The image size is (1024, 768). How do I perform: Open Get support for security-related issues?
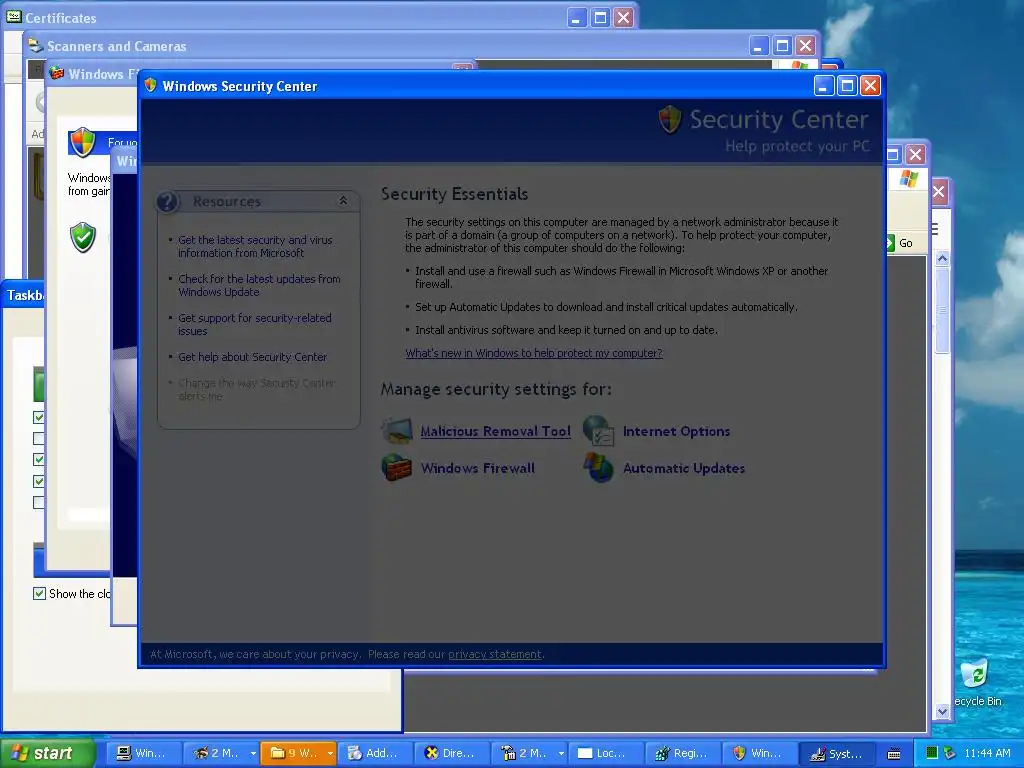(x=255, y=324)
